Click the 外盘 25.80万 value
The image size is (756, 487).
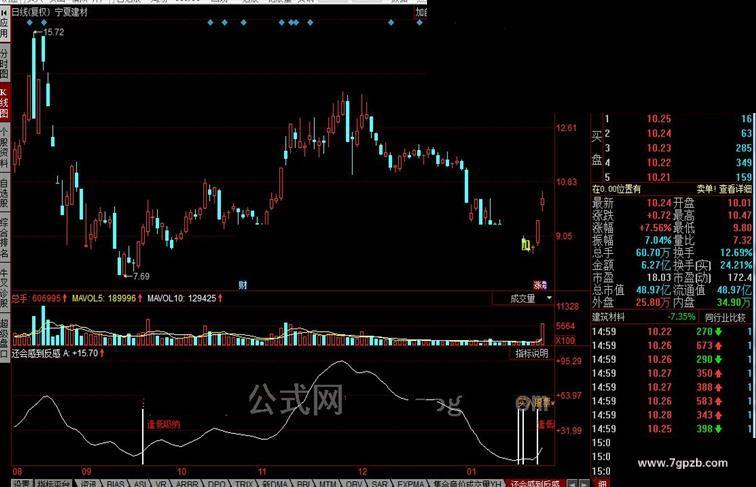point(653,302)
